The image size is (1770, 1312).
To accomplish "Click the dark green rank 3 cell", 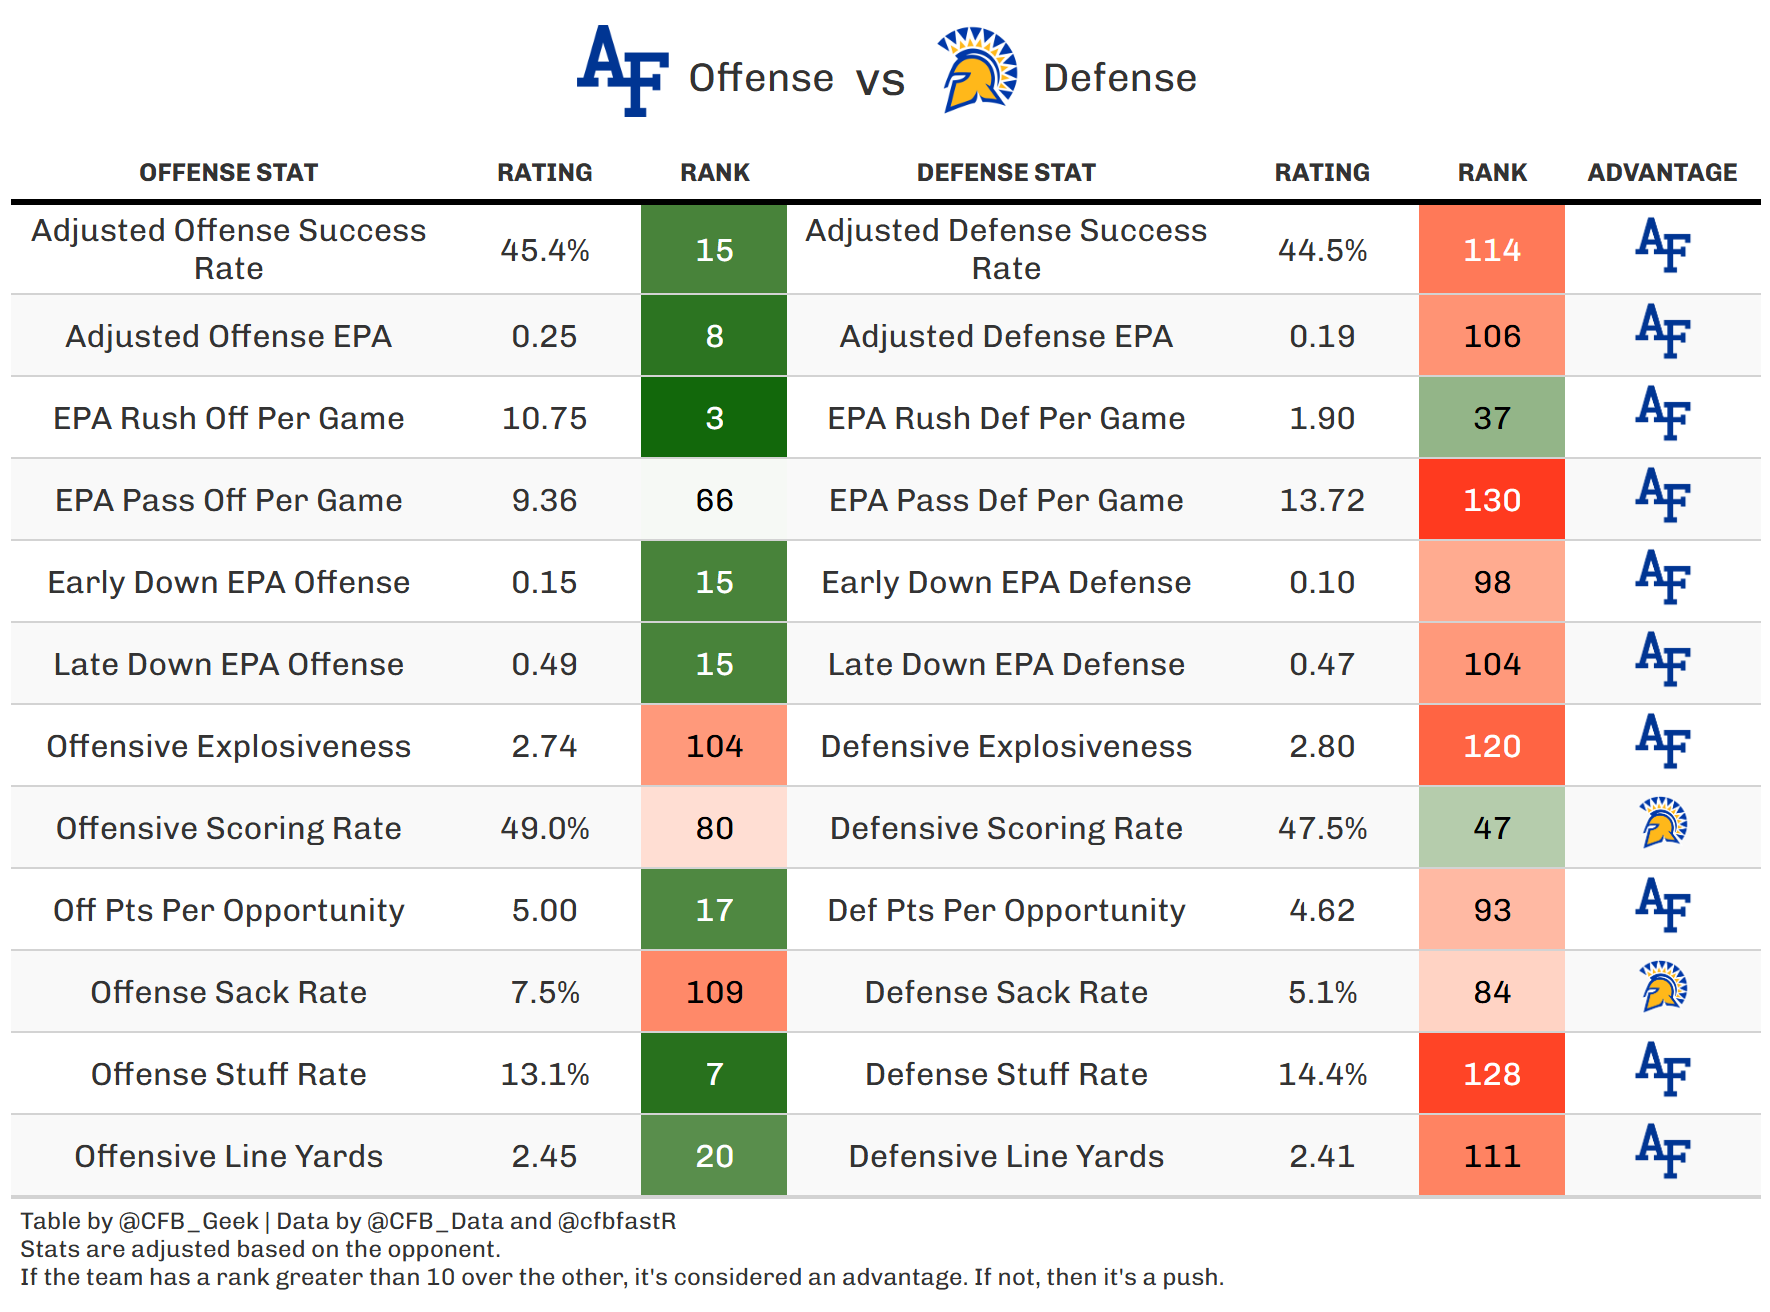I will pyautogui.click(x=714, y=418).
